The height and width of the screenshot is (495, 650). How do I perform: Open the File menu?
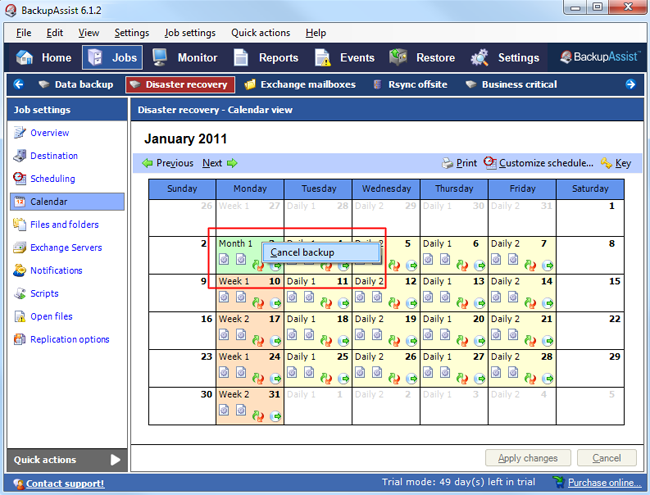[24, 33]
